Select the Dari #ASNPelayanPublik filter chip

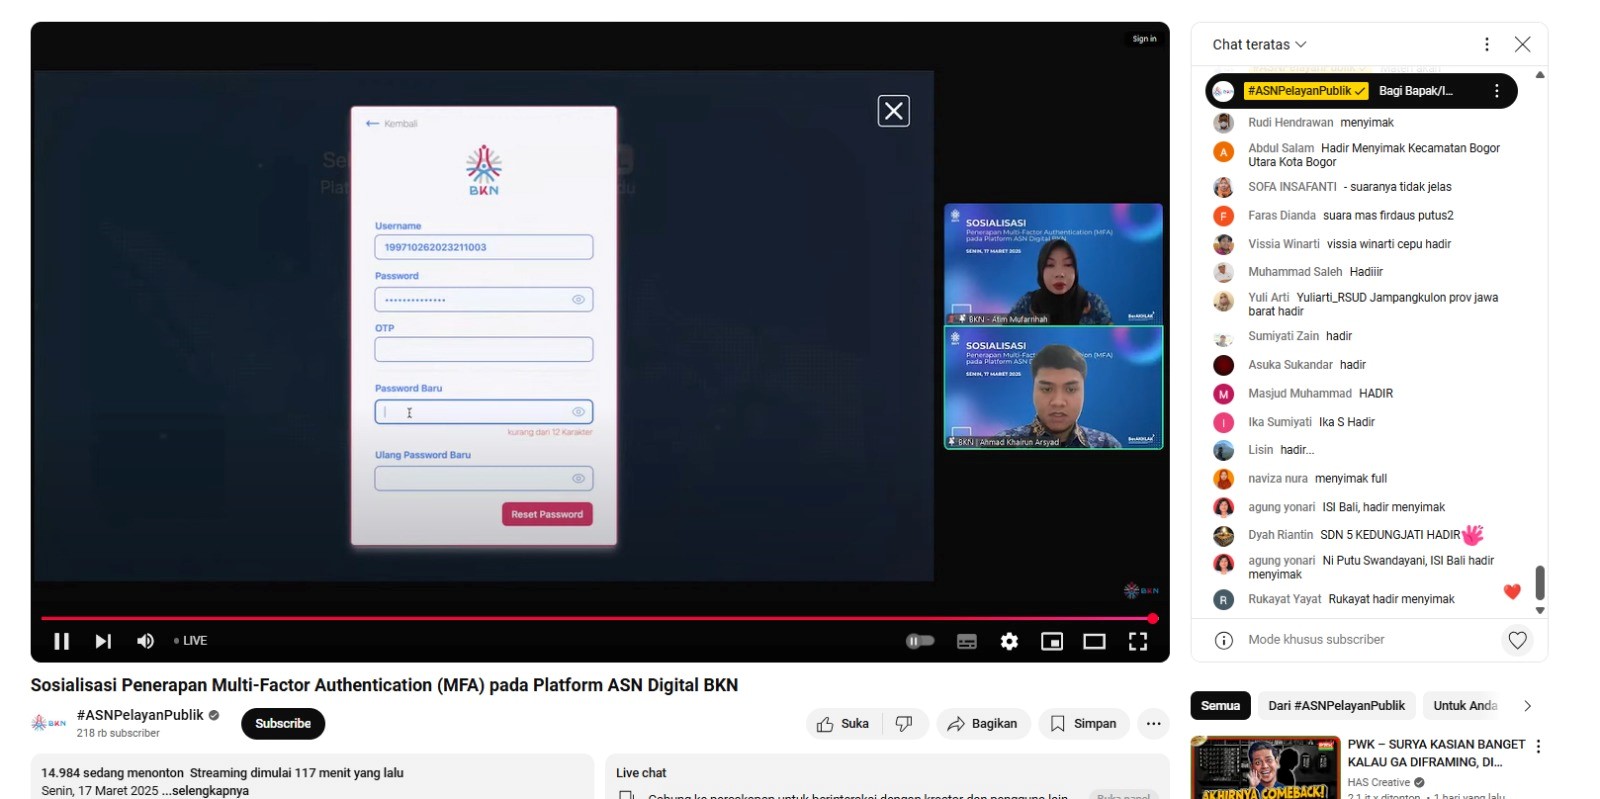tap(1336, 706)
